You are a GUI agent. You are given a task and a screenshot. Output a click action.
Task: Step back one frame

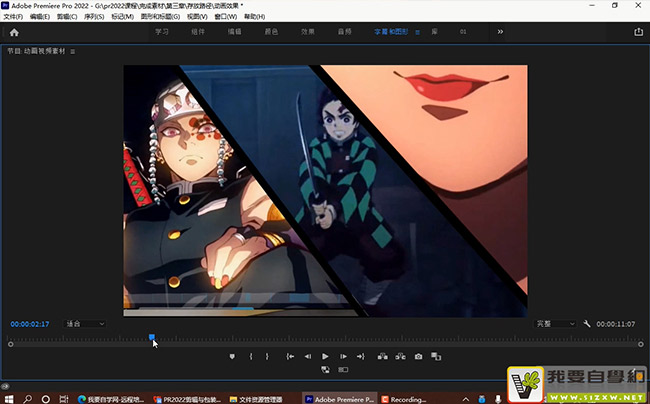click(308, 356)
